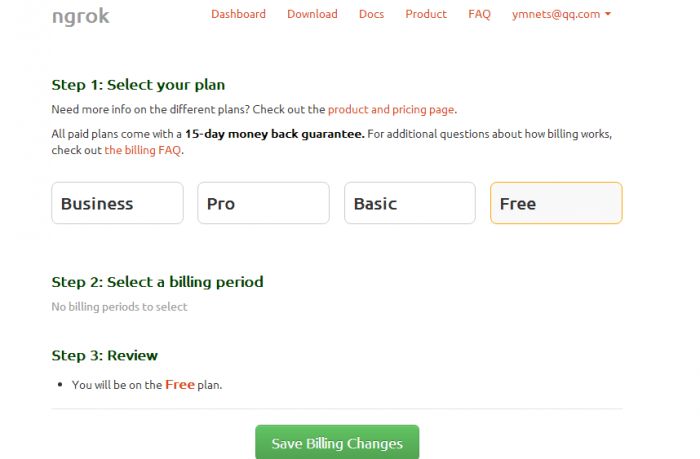Click the orange Free text in the review
This screenshot has height=459, width=700.
tap(180, 384)
